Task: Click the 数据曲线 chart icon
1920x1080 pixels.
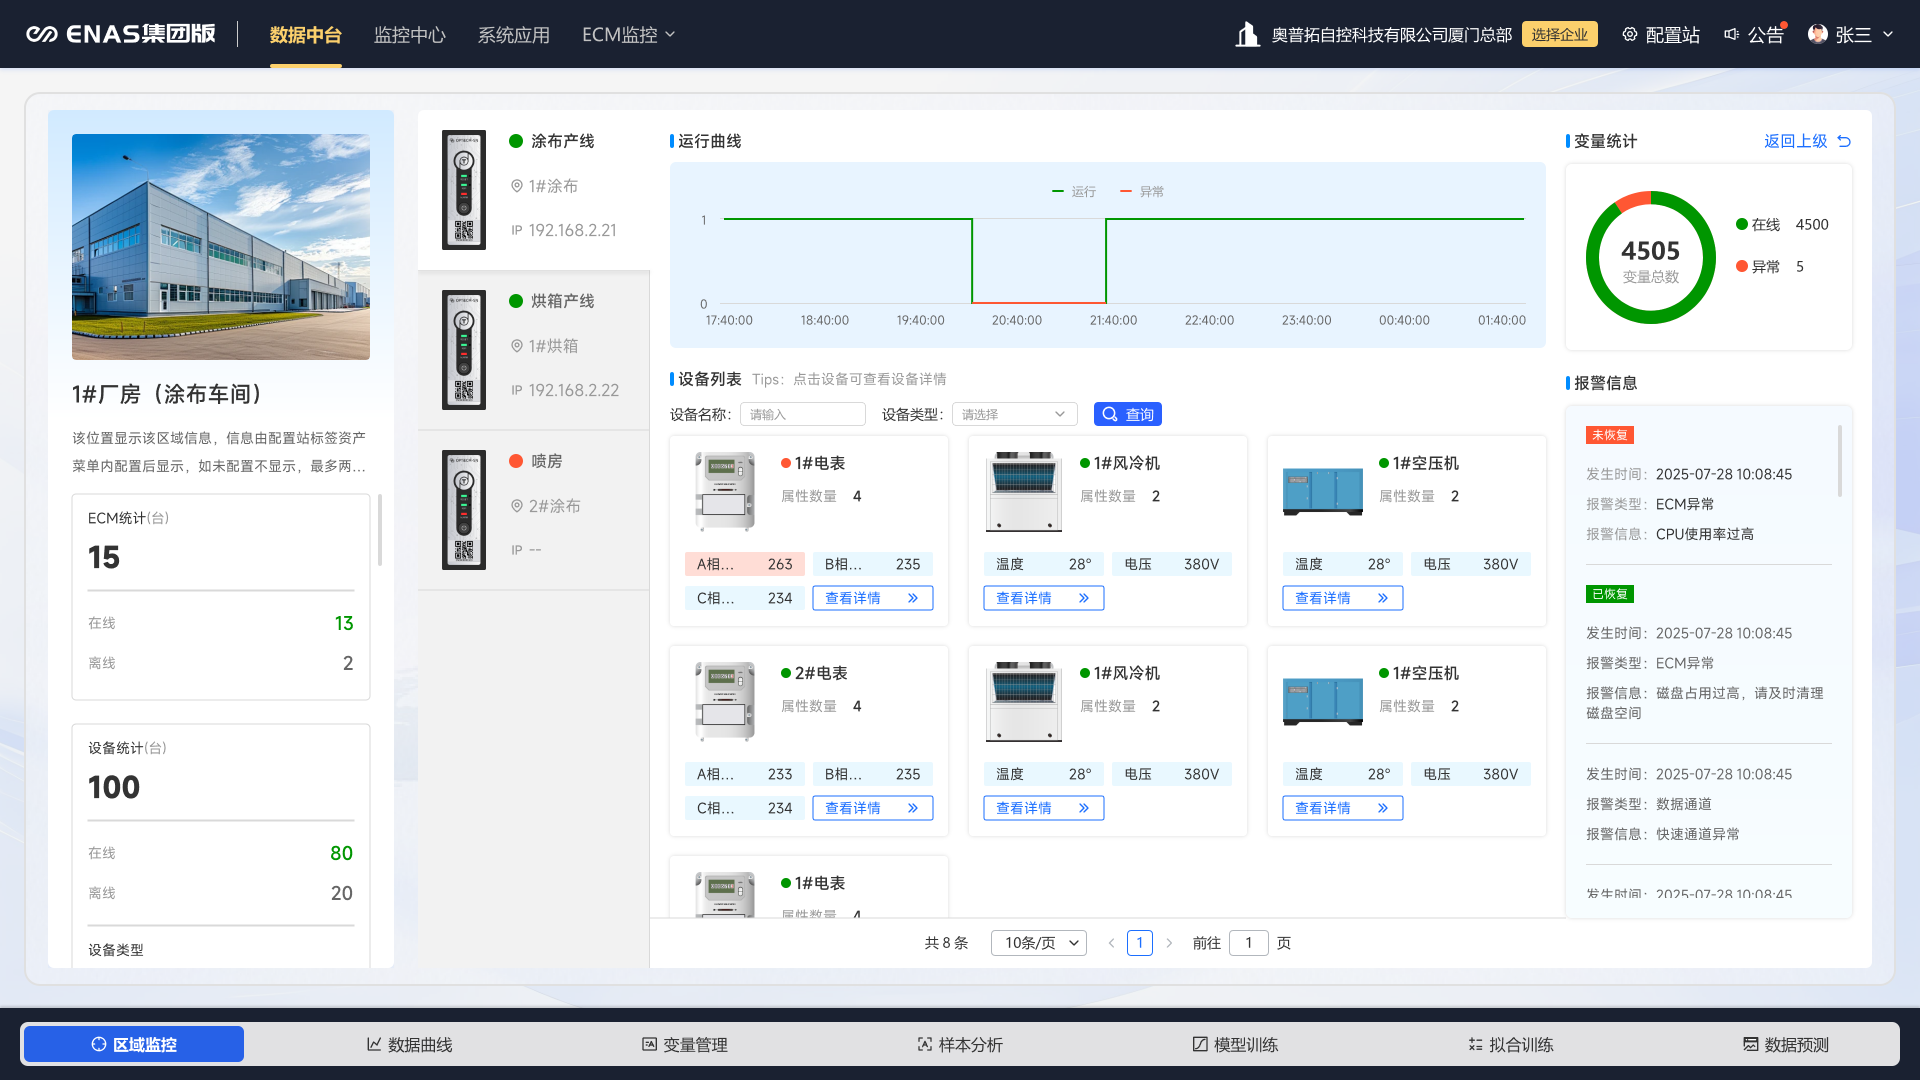Action: pos(374,1044)
